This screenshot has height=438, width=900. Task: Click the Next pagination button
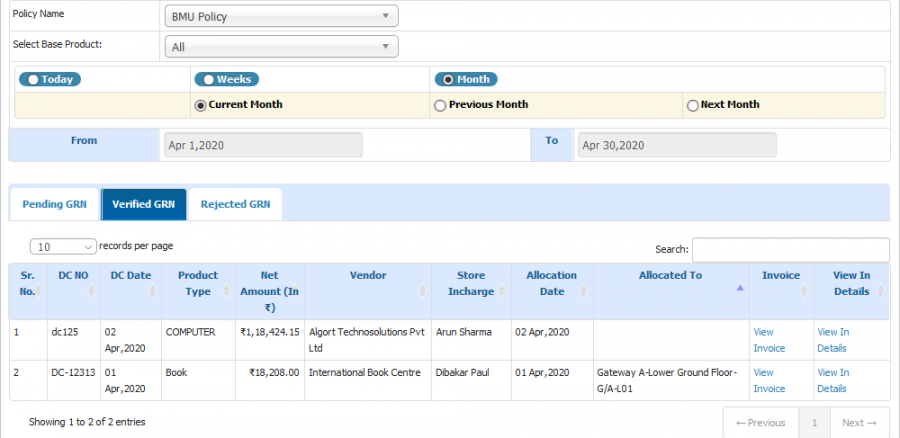859,423
